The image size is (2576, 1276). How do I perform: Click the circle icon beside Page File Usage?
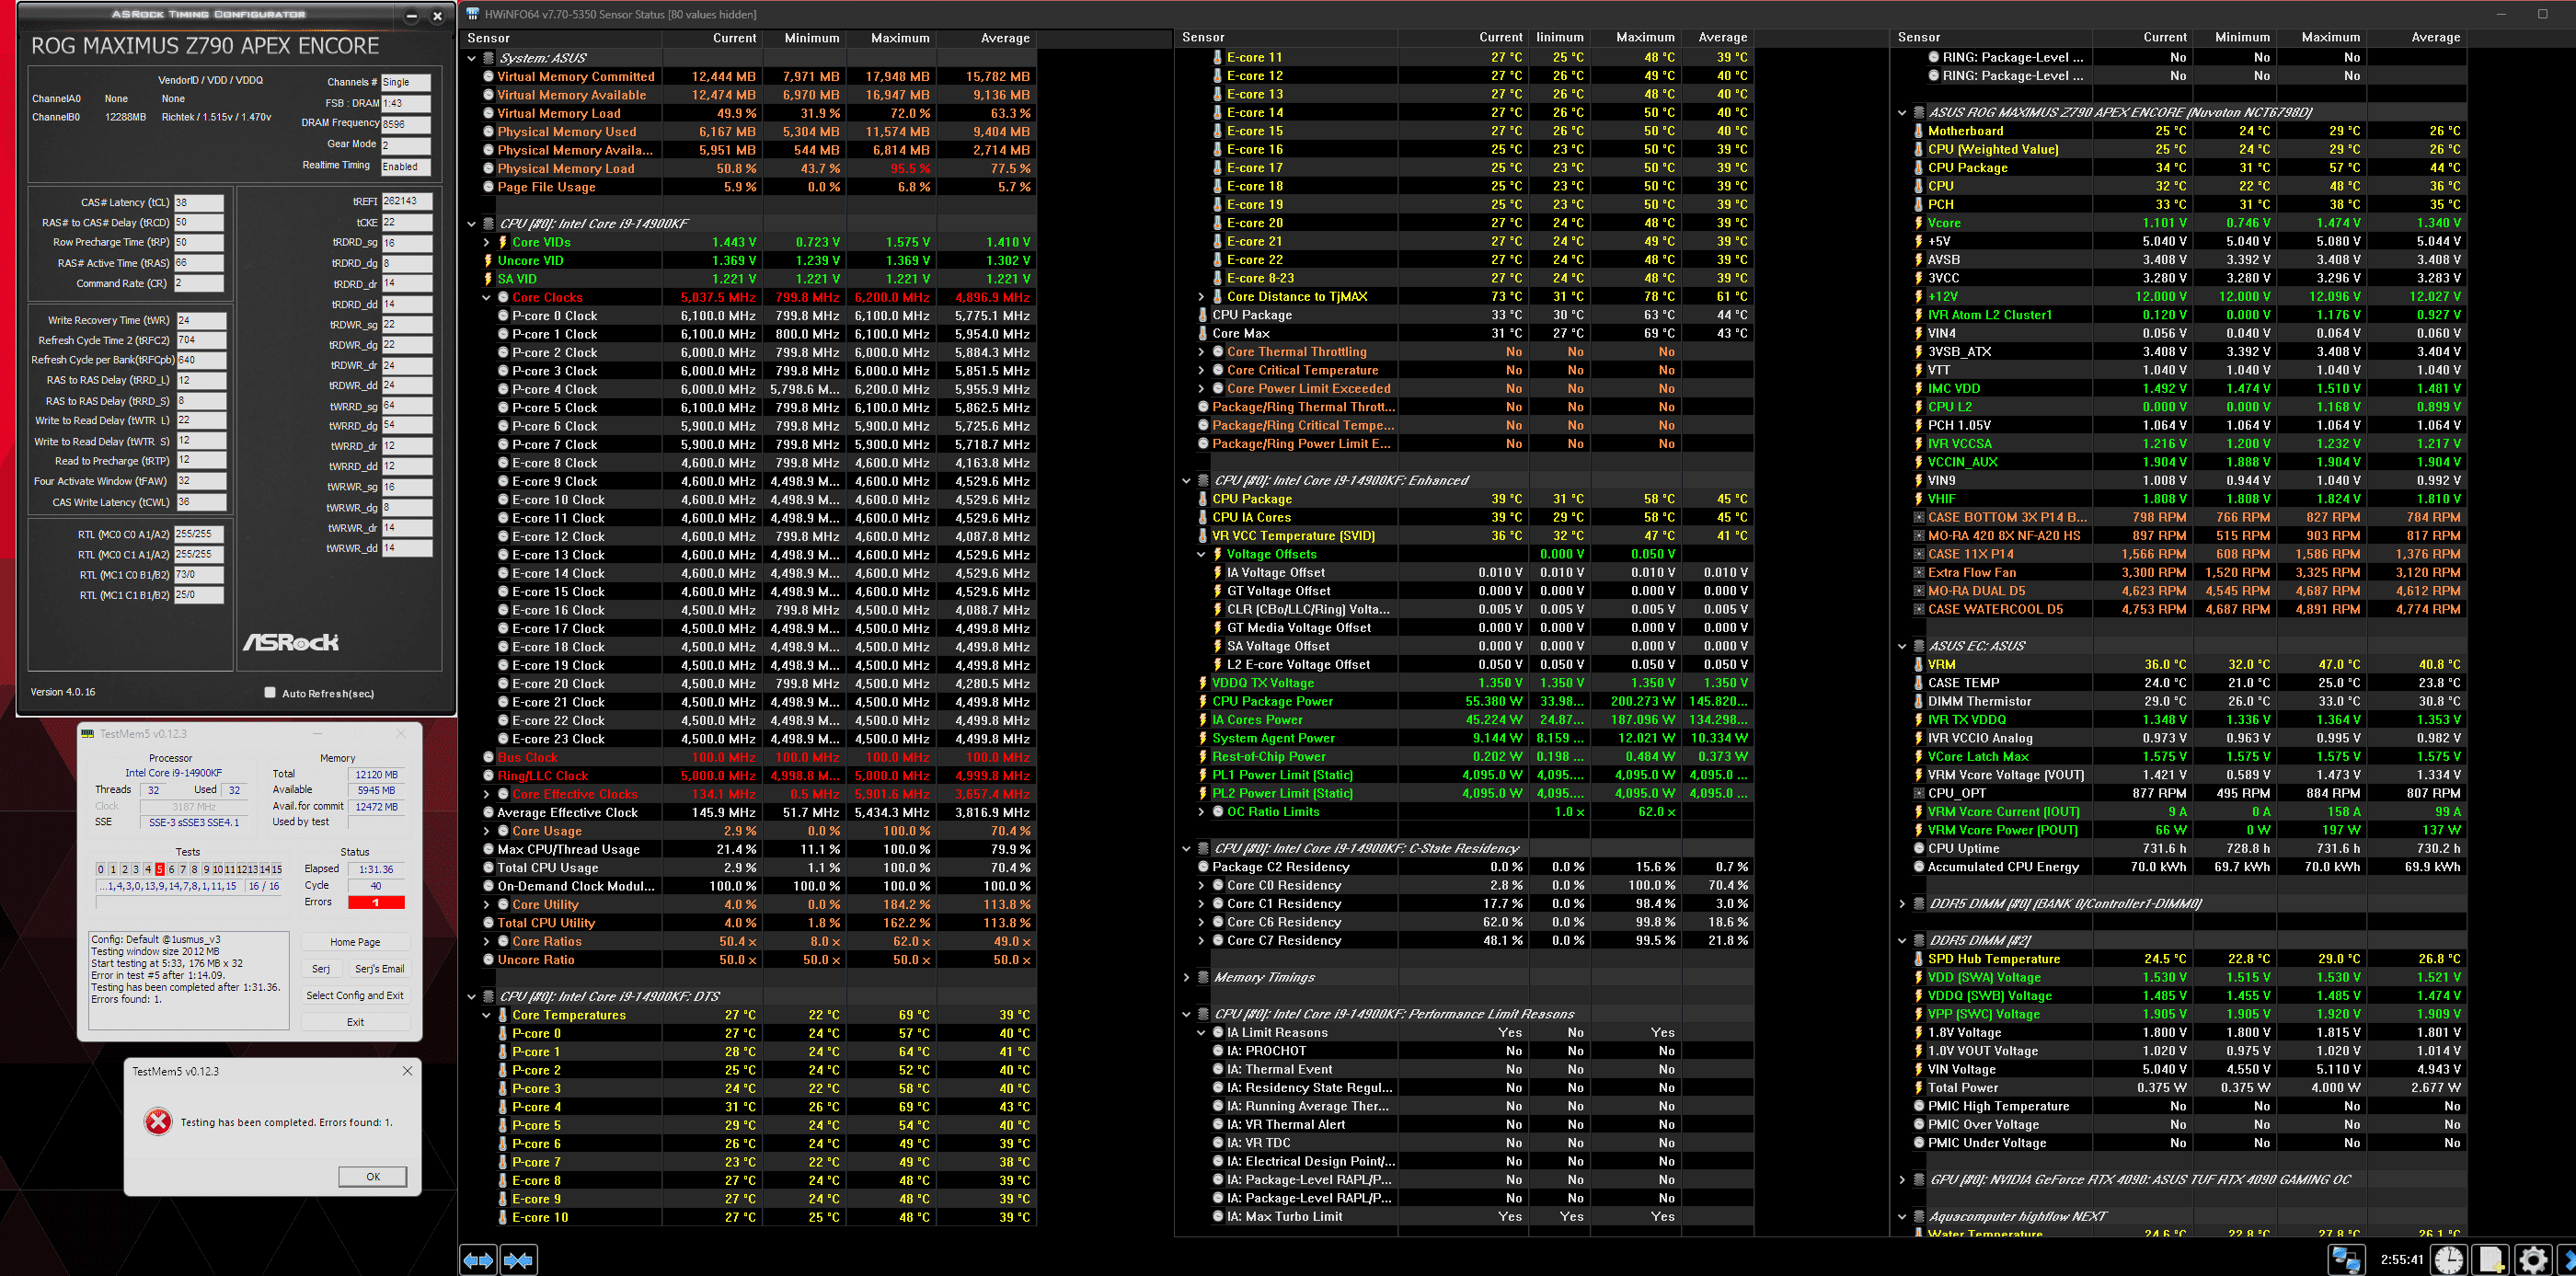(488, 187)
